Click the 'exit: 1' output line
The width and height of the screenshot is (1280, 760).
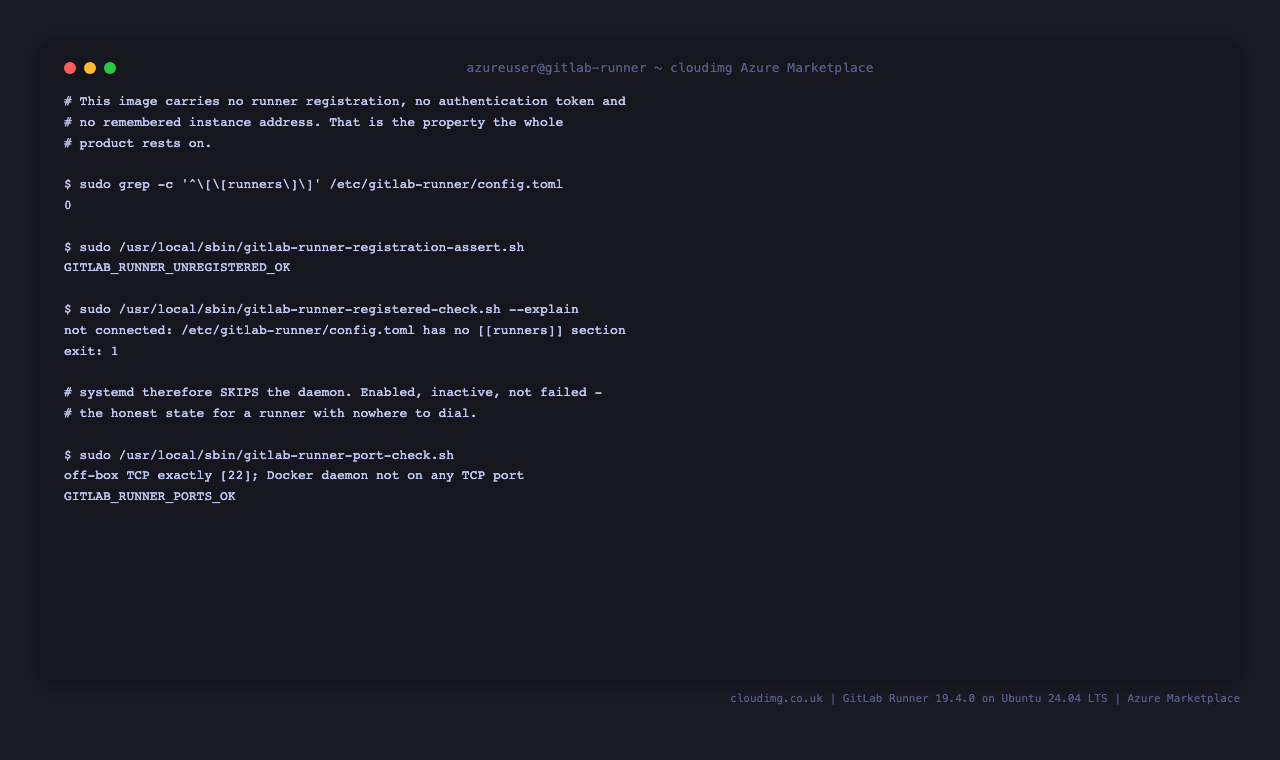(91, 351)
